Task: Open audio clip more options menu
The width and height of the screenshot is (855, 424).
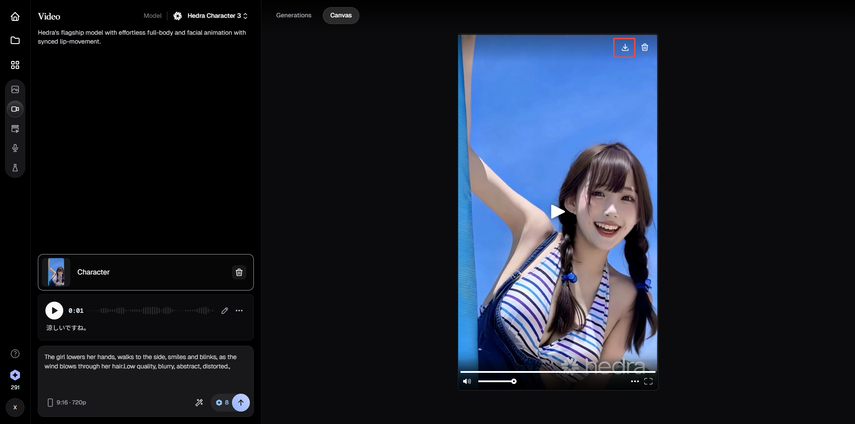Action: pyautogui.click(x=239, y=311)
